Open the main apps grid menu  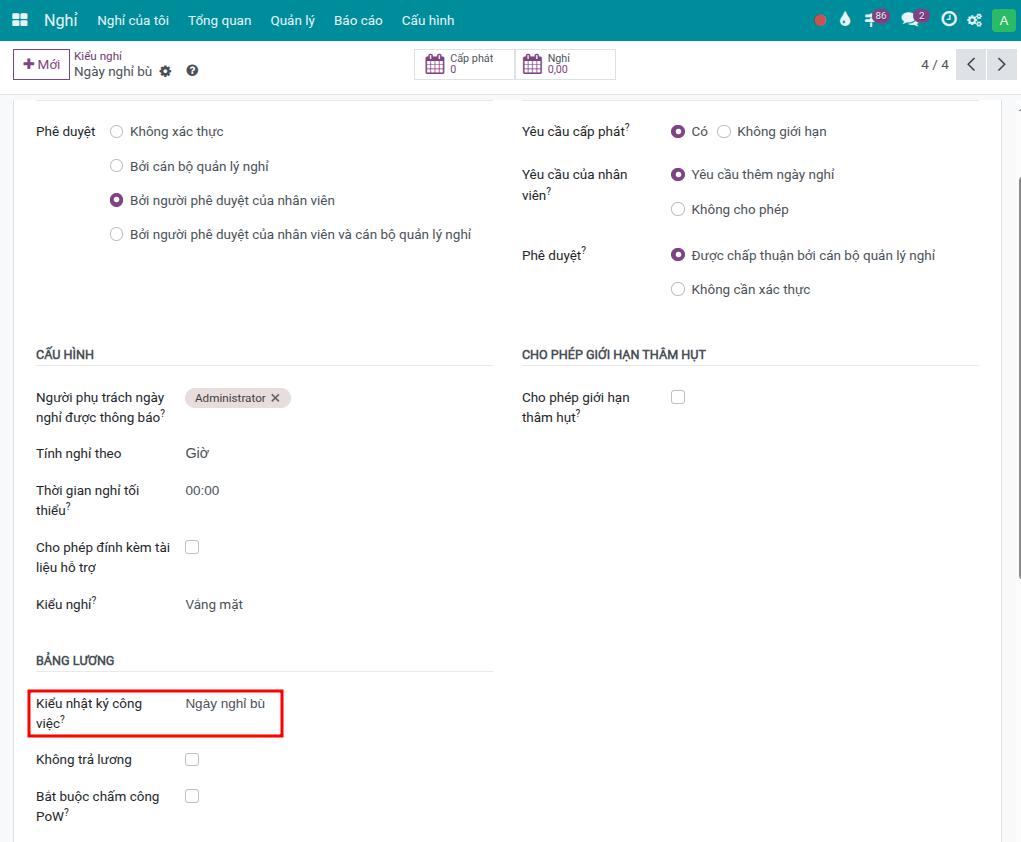pyautogui.click(x=20, y=20)
